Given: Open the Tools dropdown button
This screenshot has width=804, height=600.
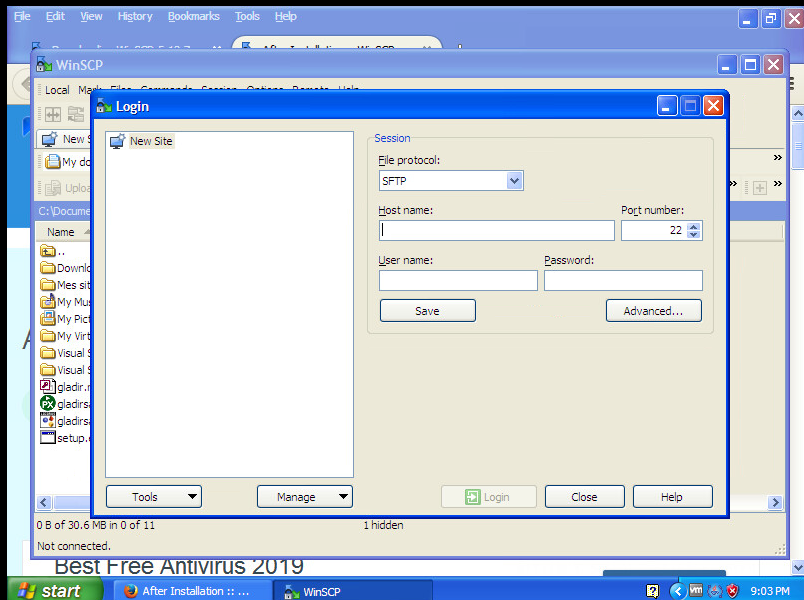Looking at the screenshot, I should coord(154,497).
